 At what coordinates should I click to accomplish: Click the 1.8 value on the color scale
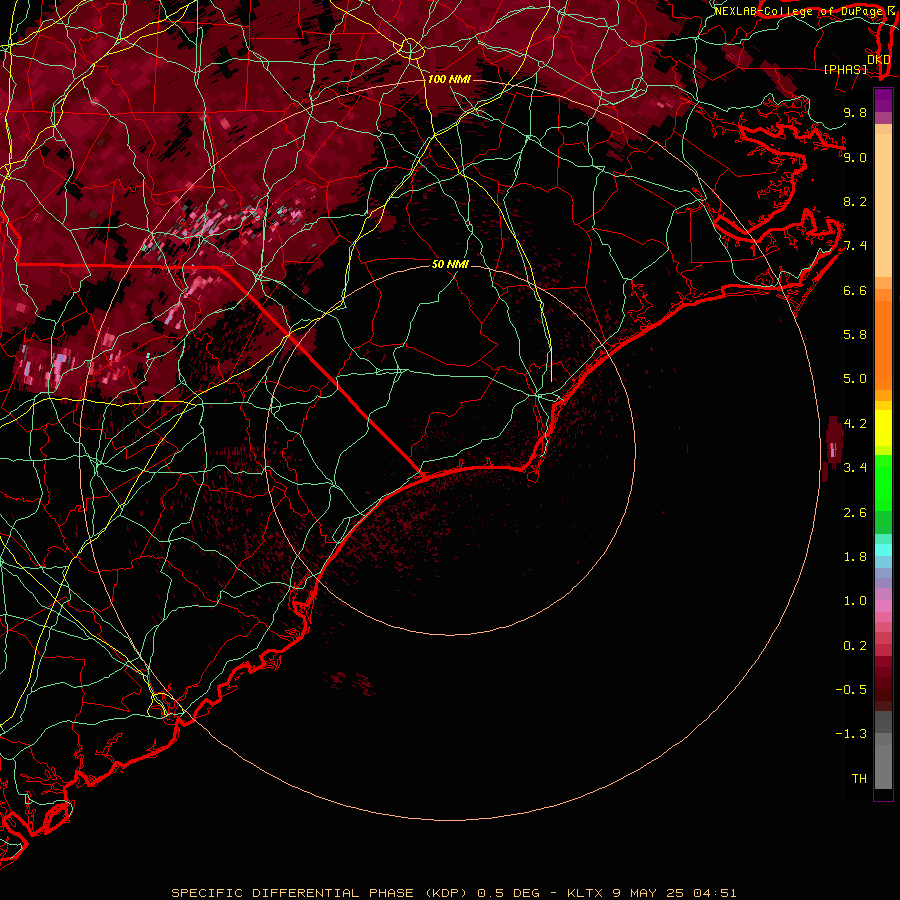(x=855, y=557)
